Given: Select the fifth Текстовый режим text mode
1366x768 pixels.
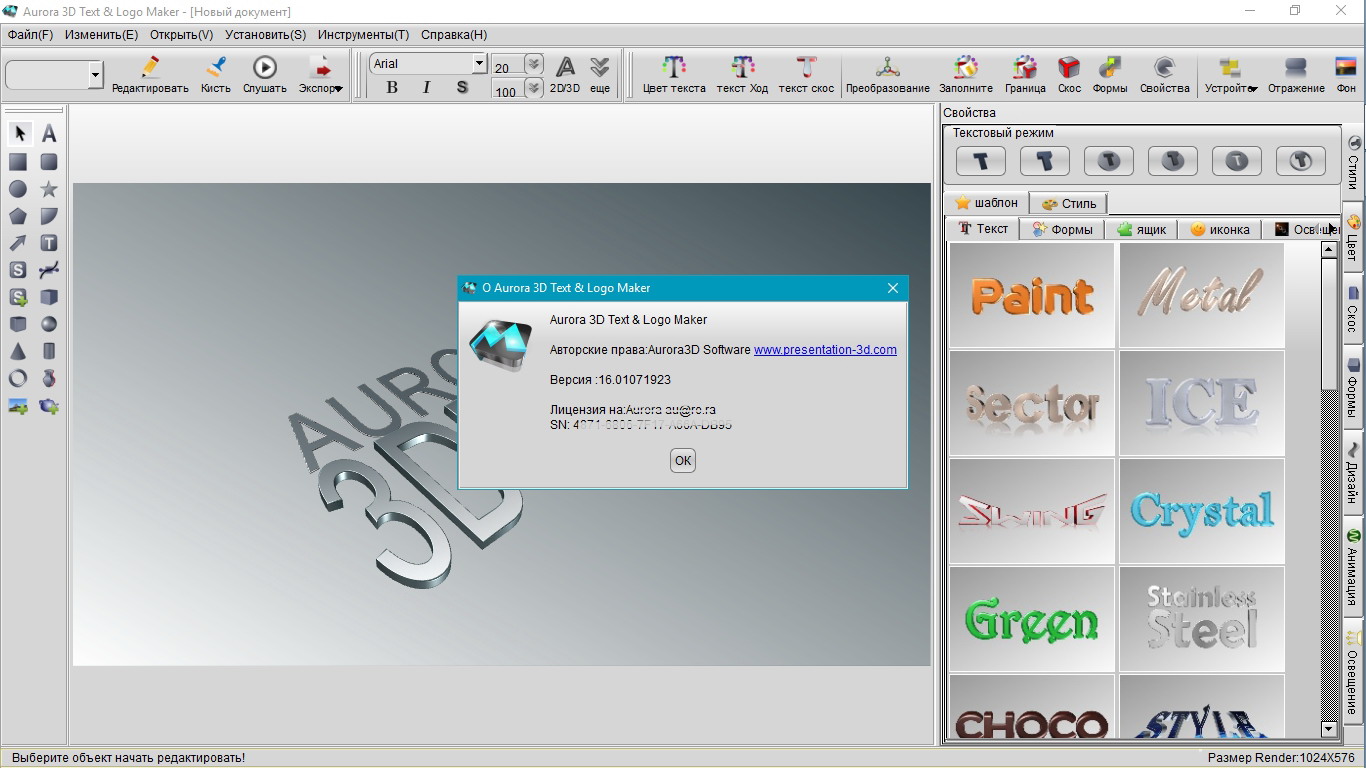Looking at the screenshot, I should pos(1237,161).
